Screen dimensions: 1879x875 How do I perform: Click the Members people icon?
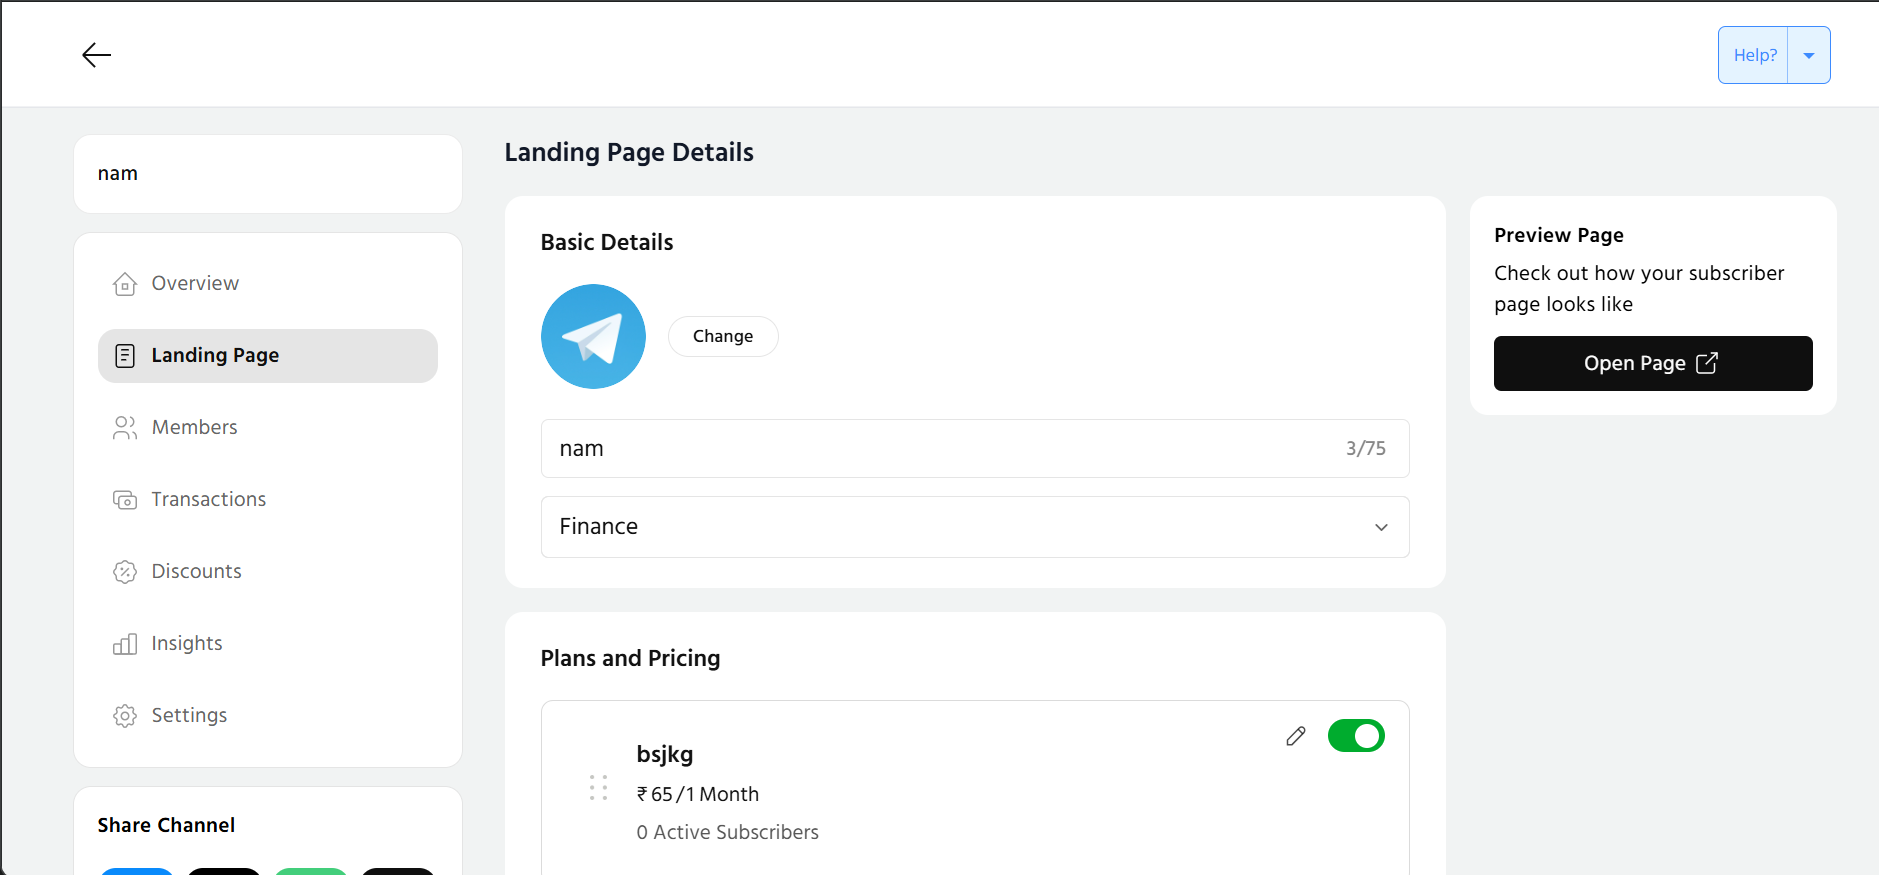pyautogui.click(x=125, y=428)
